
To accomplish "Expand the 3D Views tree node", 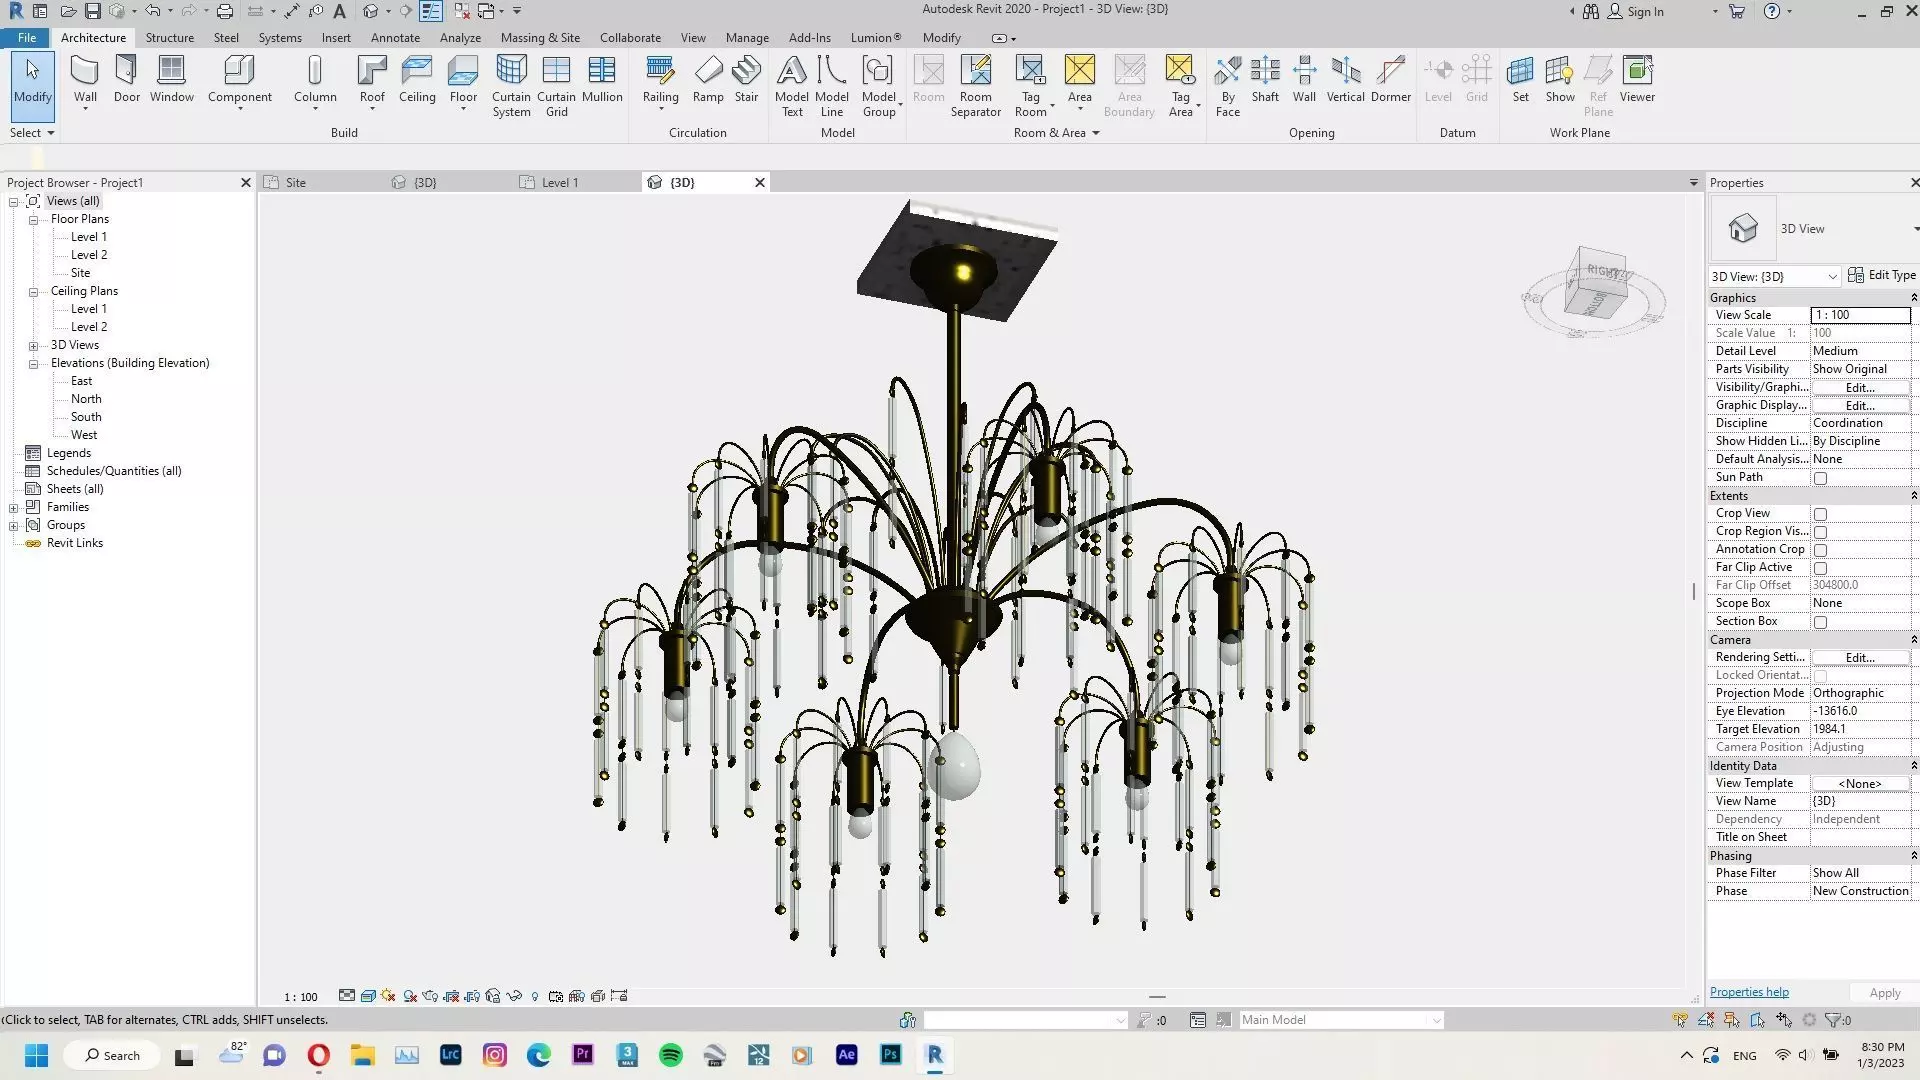I will (33, 345).
